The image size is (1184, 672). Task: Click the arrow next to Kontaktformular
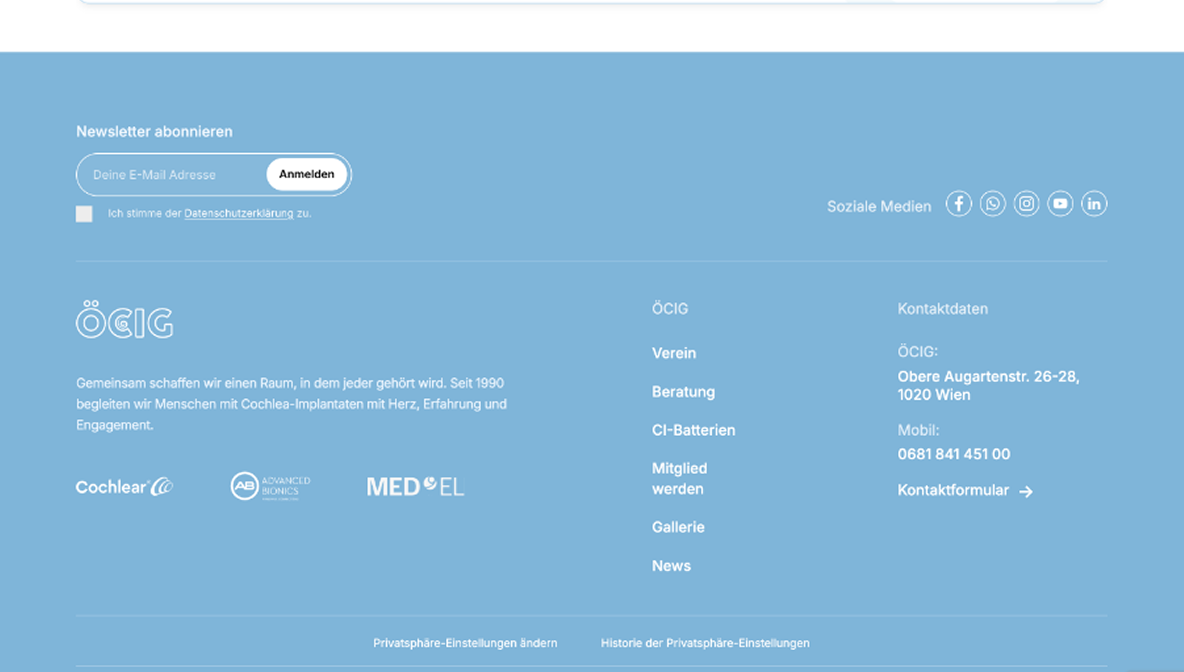click(1025, 492)
